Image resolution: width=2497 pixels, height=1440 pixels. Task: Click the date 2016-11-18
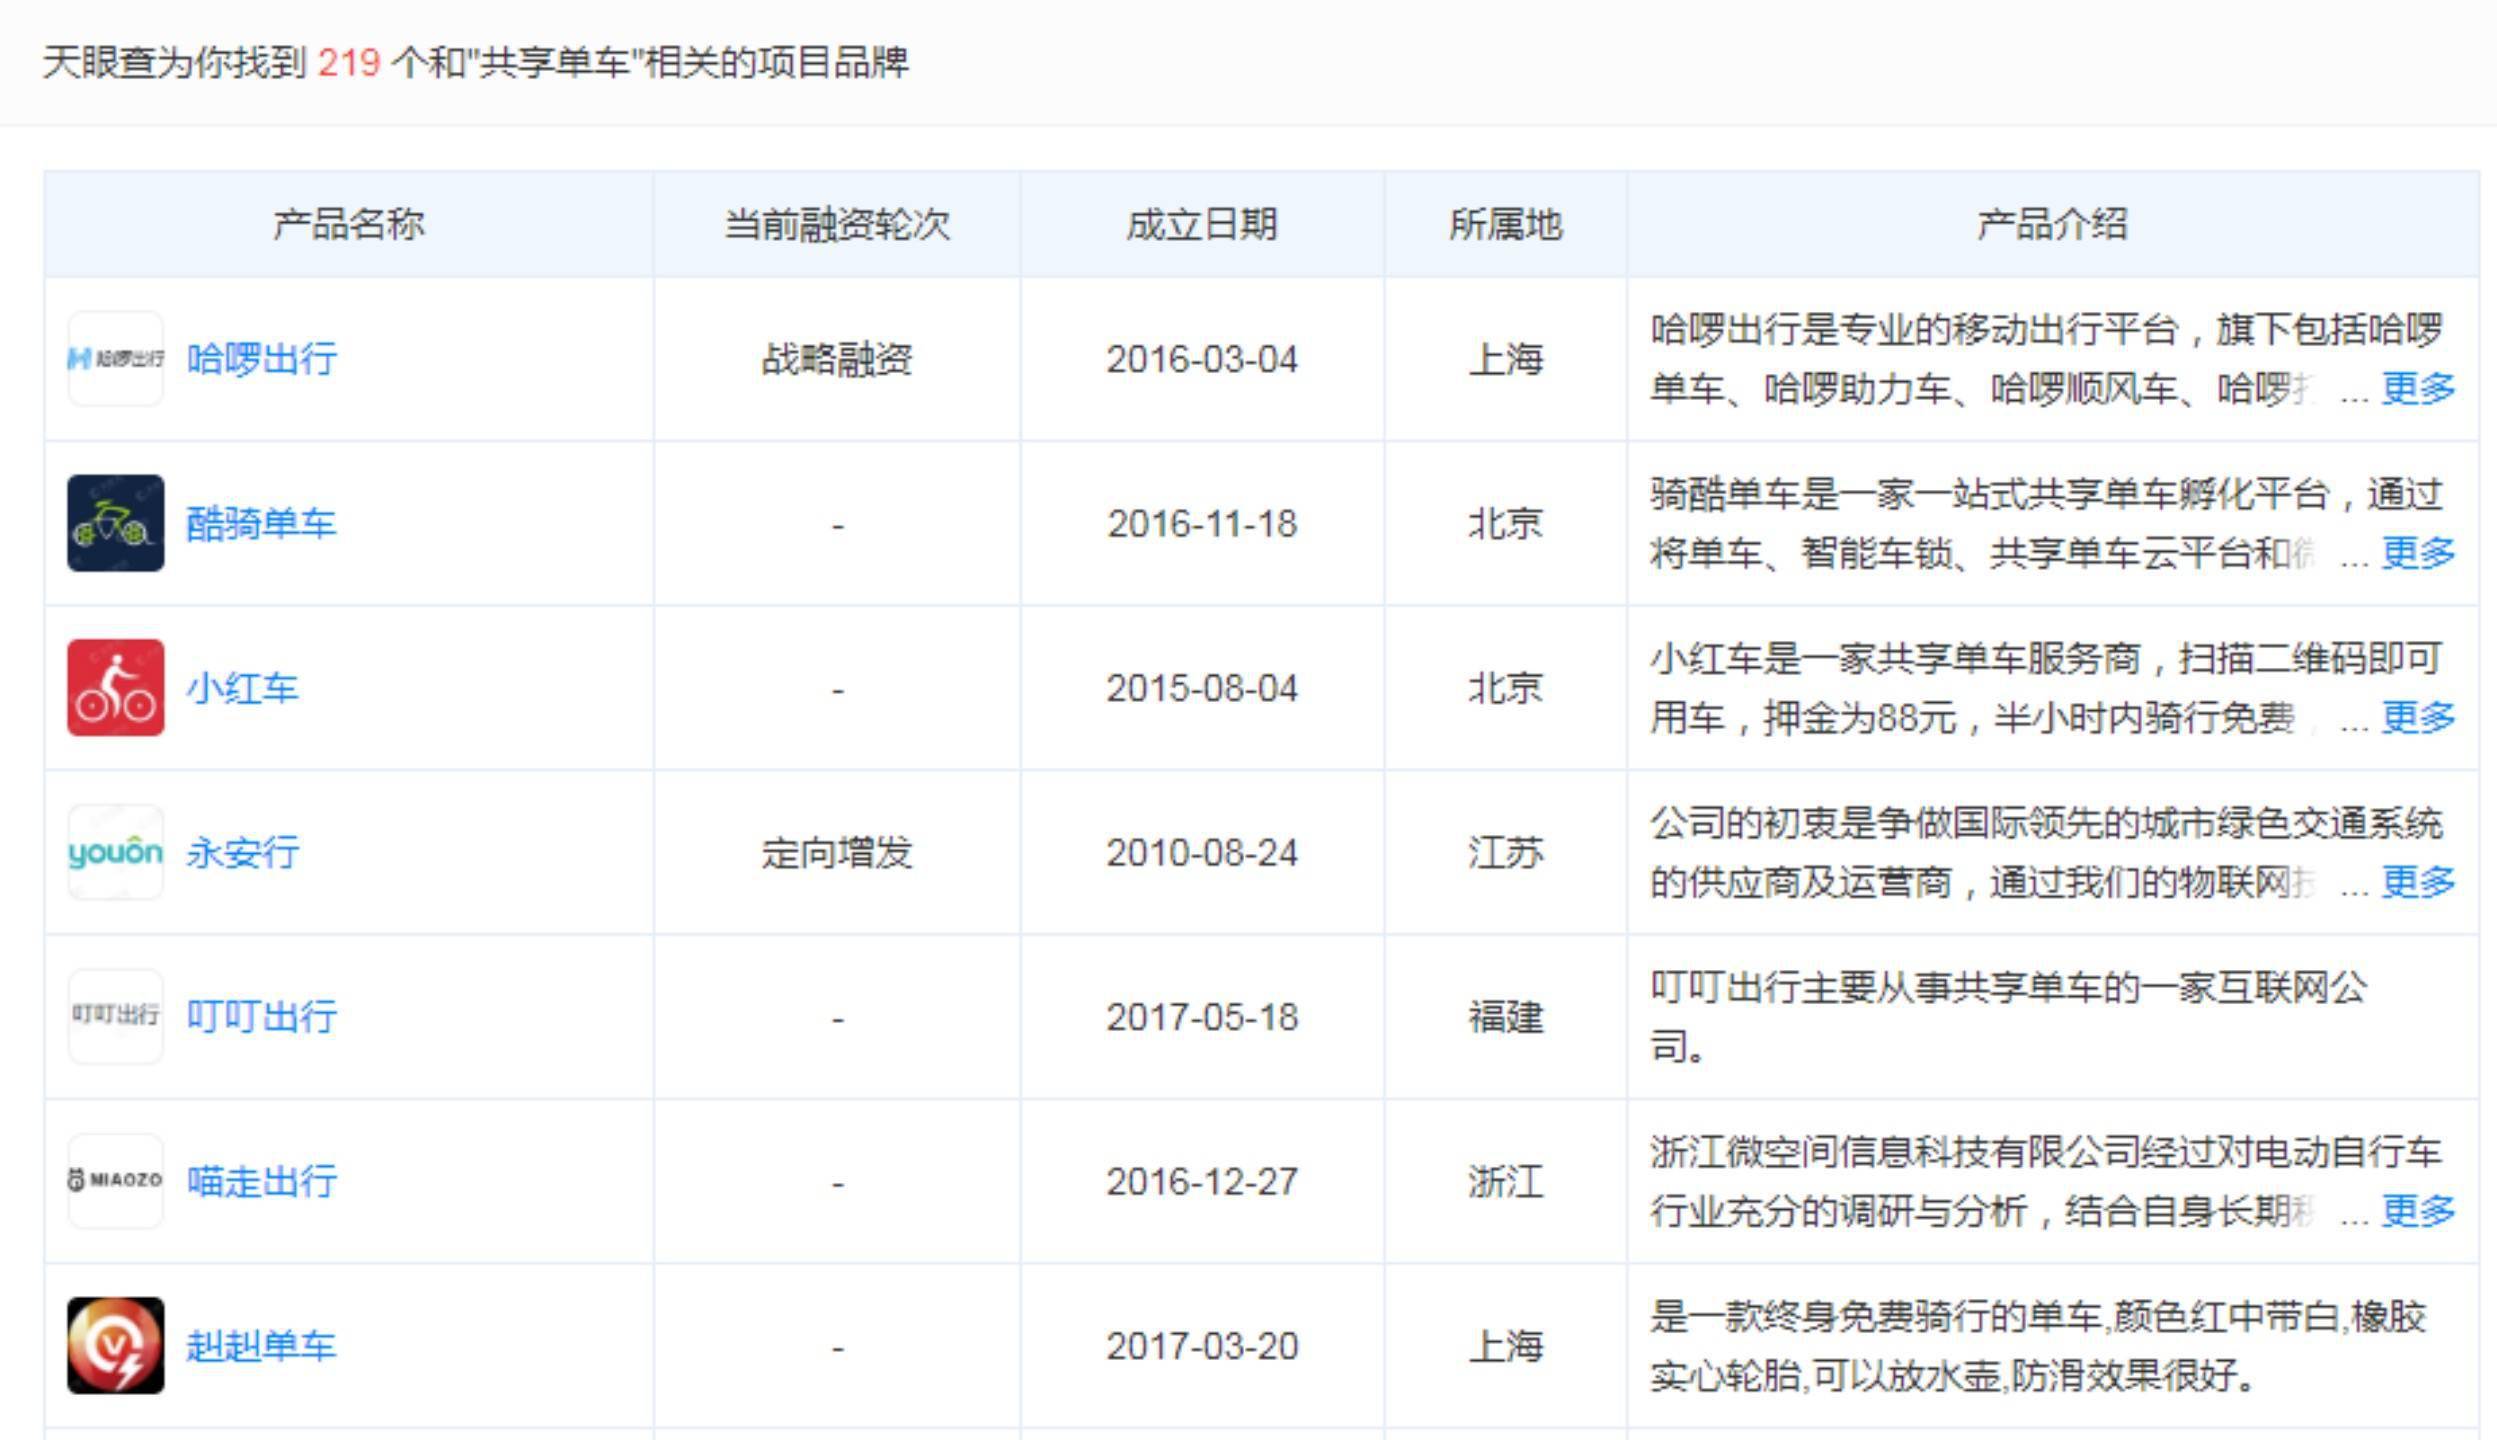point(1202,524)
